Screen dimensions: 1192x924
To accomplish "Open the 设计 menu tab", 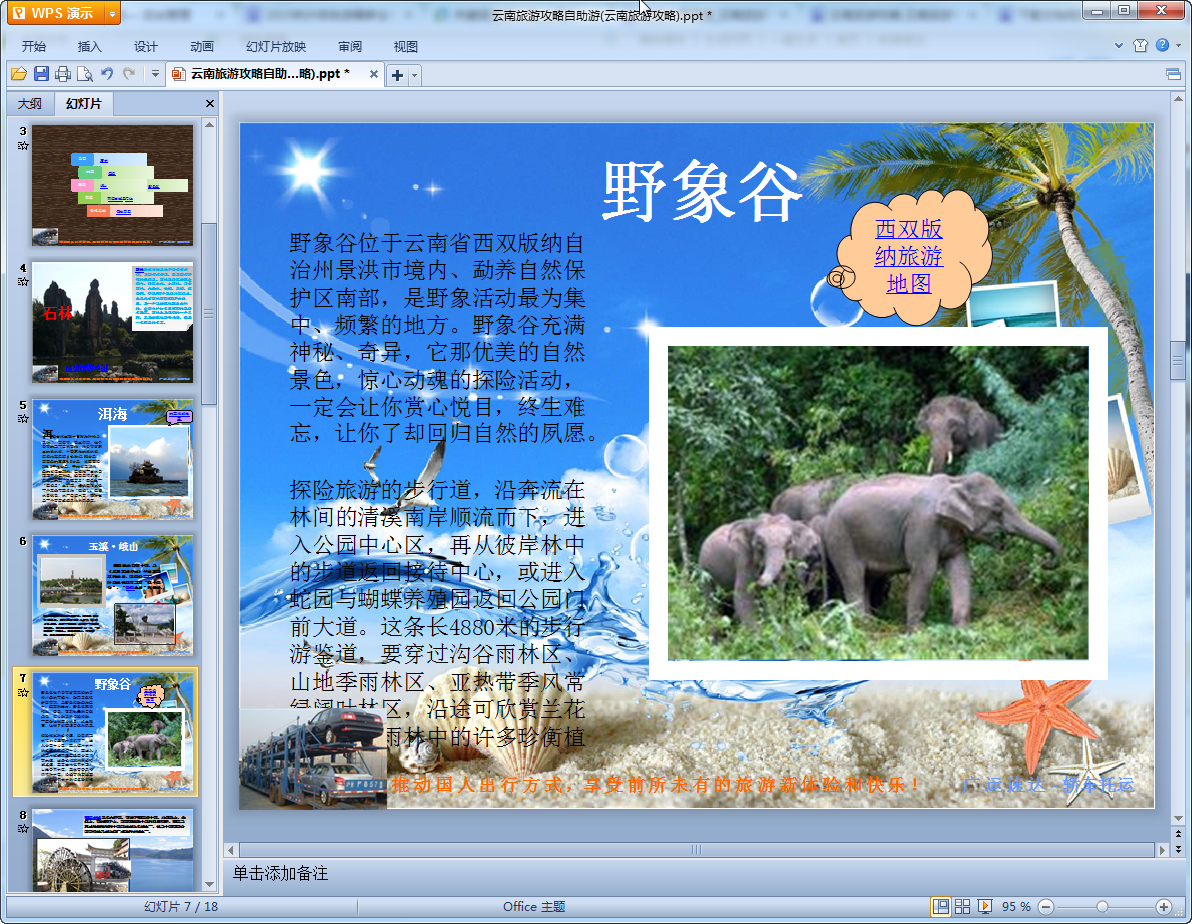I will coord(145,46).
